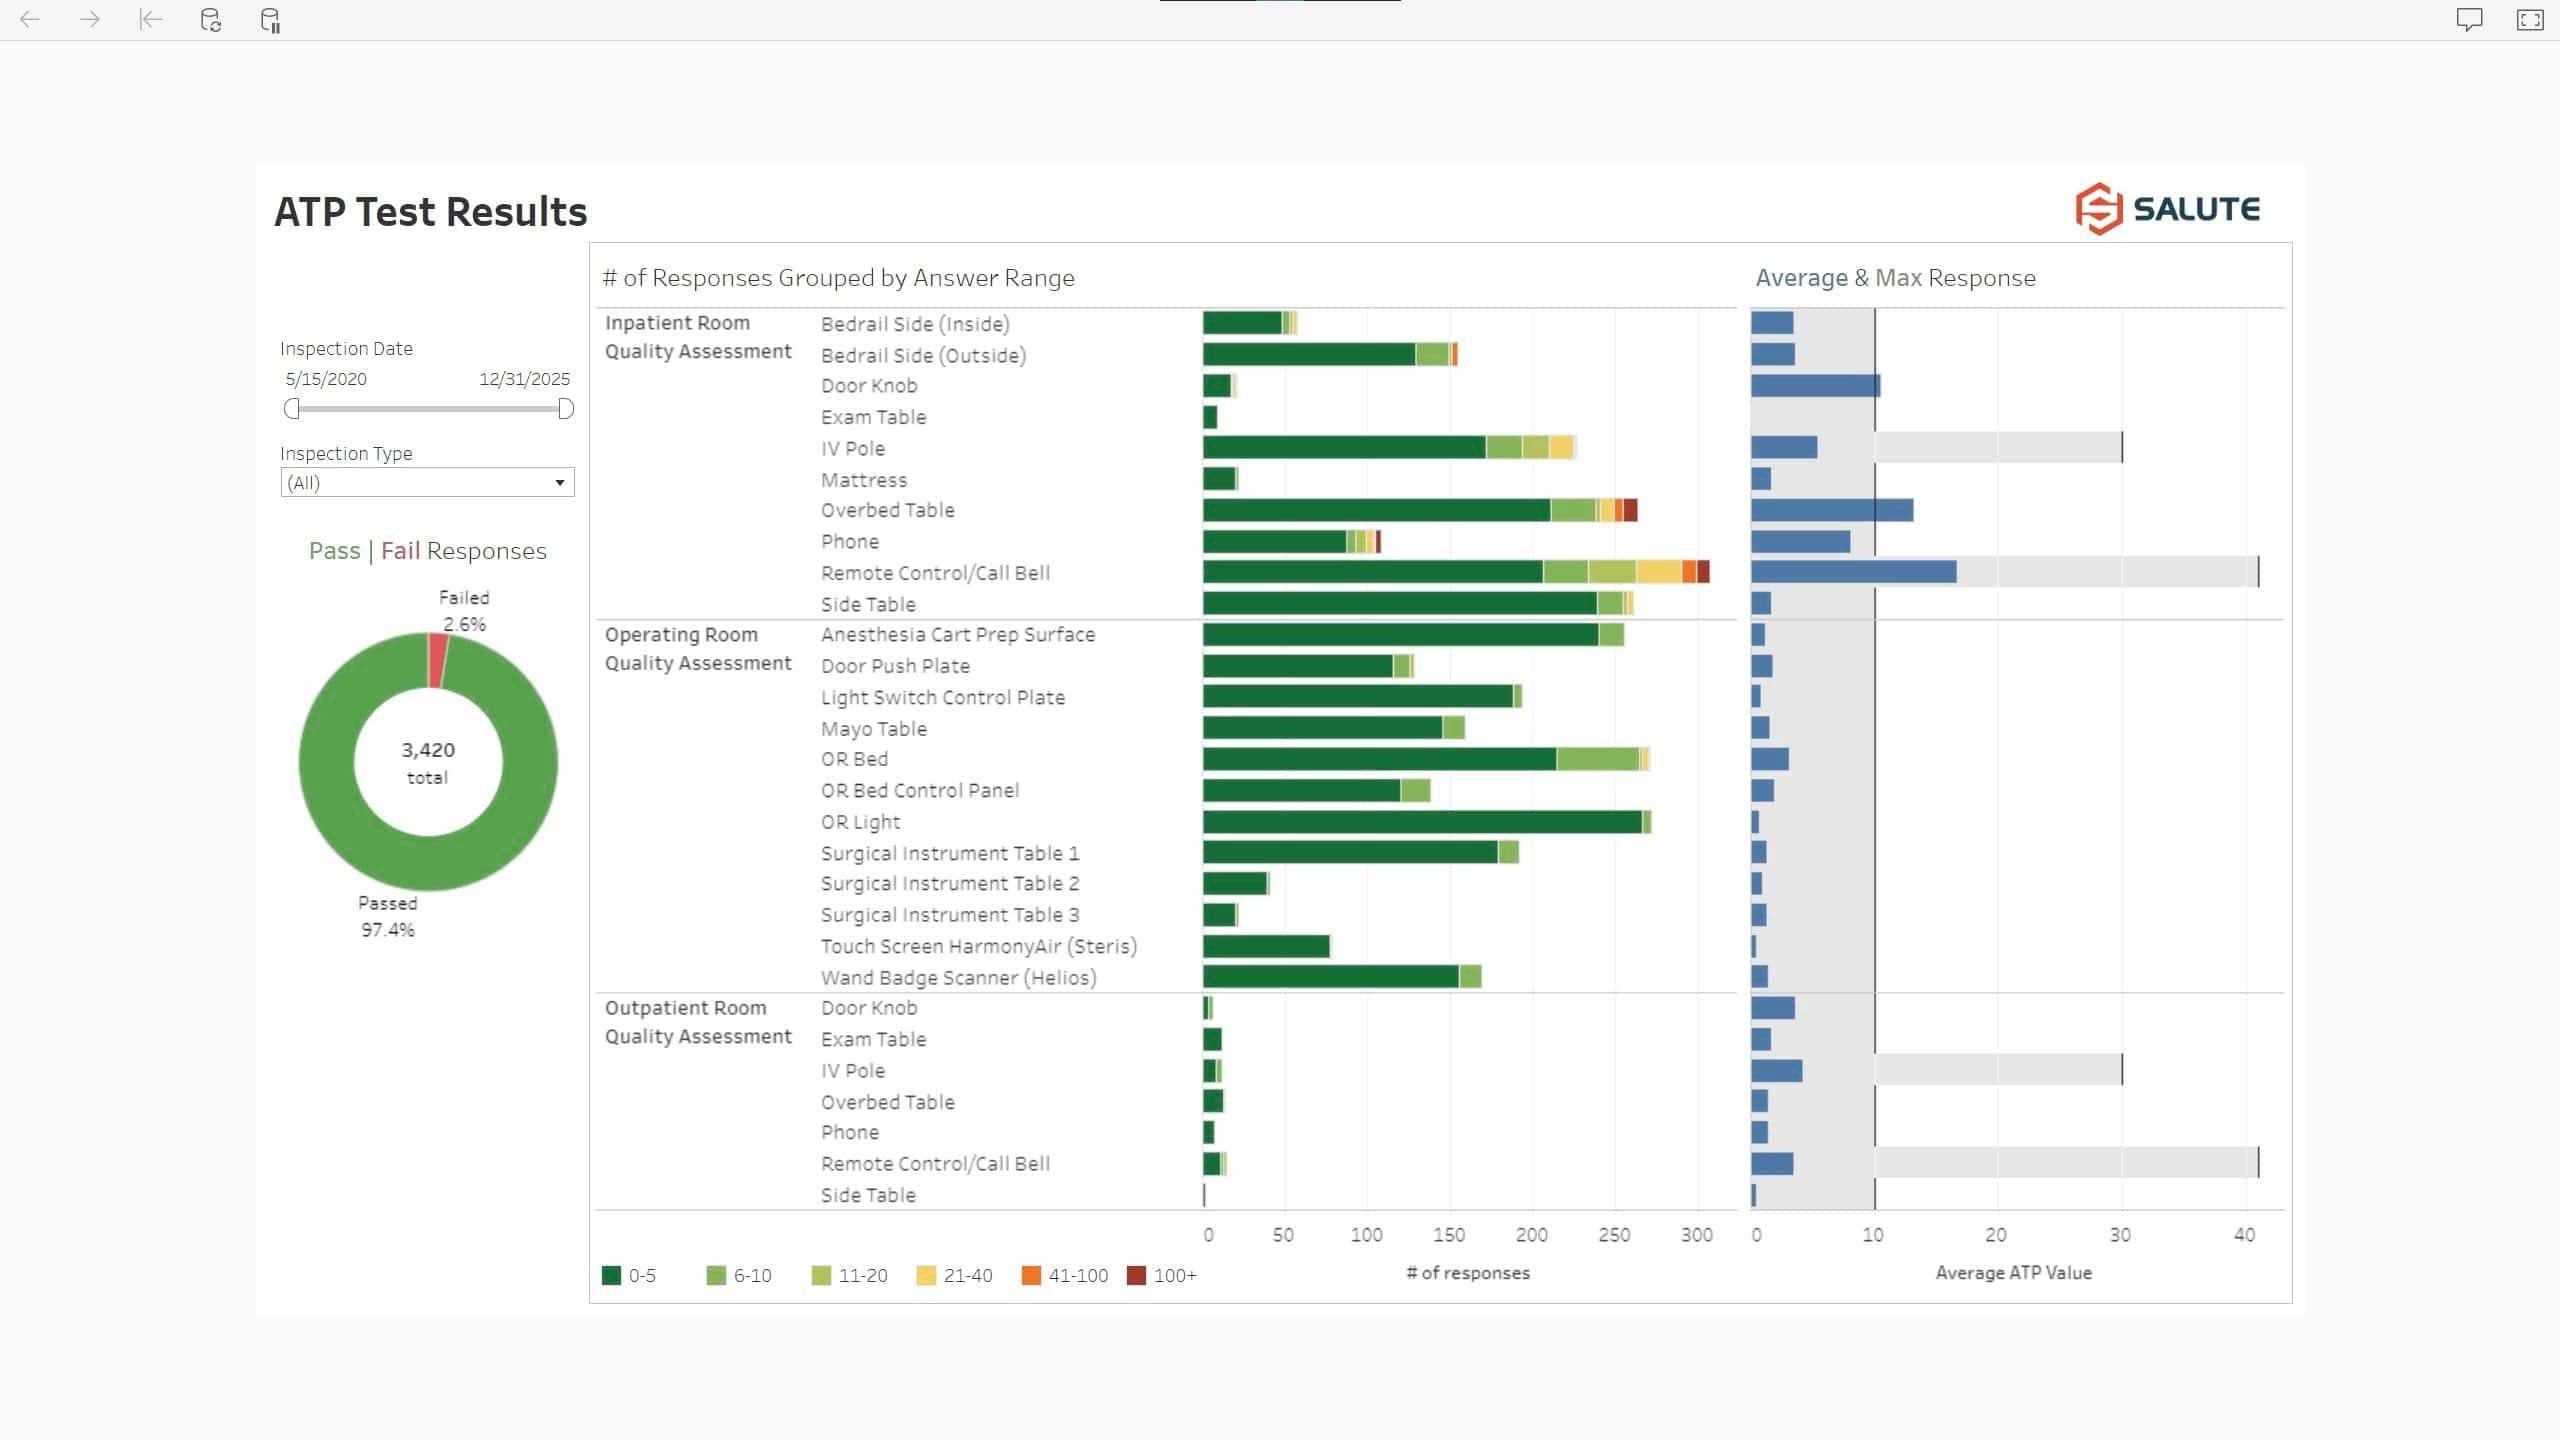Click the undo back arrow icon
The image size is (2560, 1440).
tap(30, 20)
